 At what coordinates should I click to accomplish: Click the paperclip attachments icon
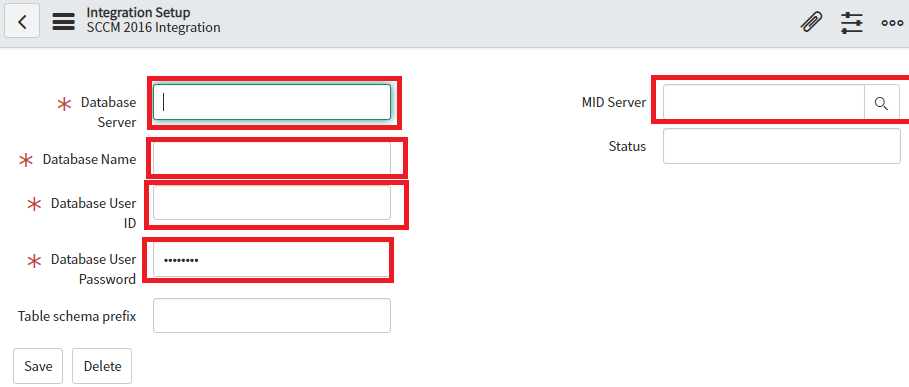coord(811,23)
